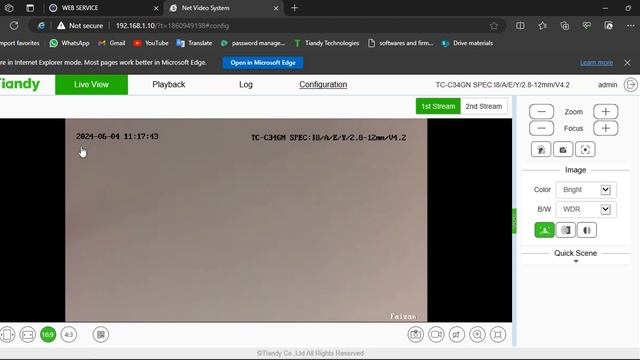Click the Zoom minus button
Viewport: 640px width, 360px height.
[541, 111]
